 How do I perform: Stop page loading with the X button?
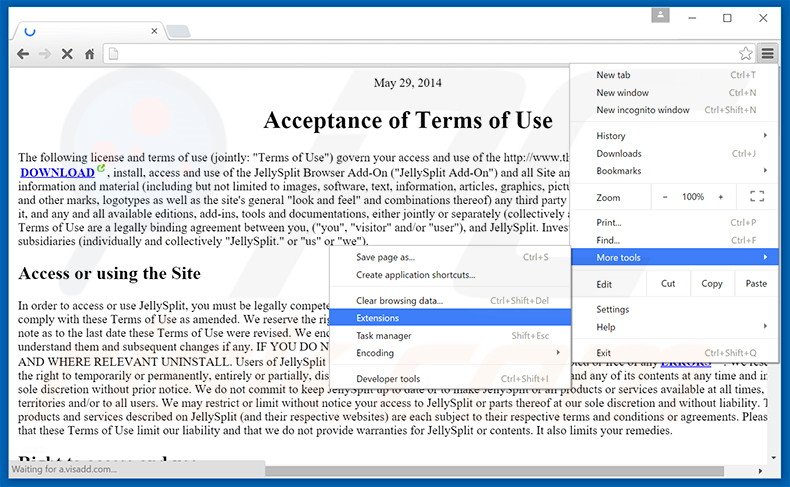[67, 54]
